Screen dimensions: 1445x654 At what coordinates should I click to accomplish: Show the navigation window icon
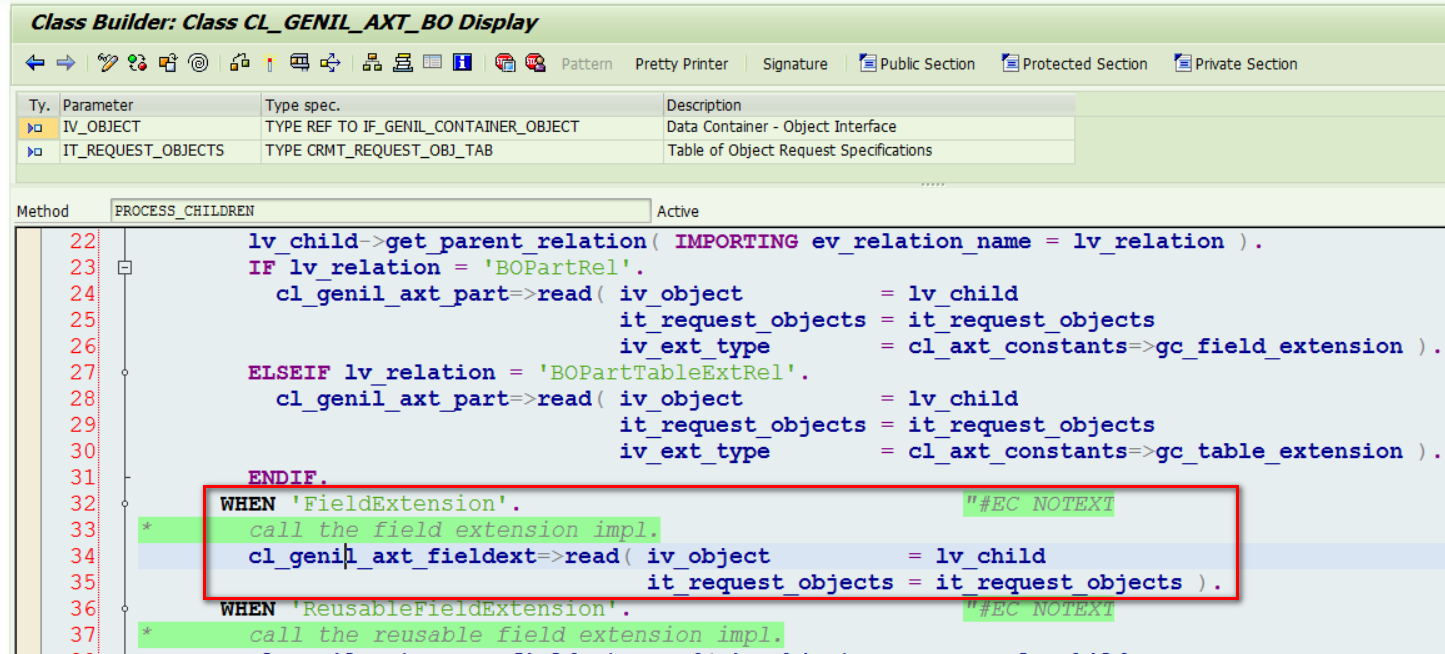(x=402, y=64)
